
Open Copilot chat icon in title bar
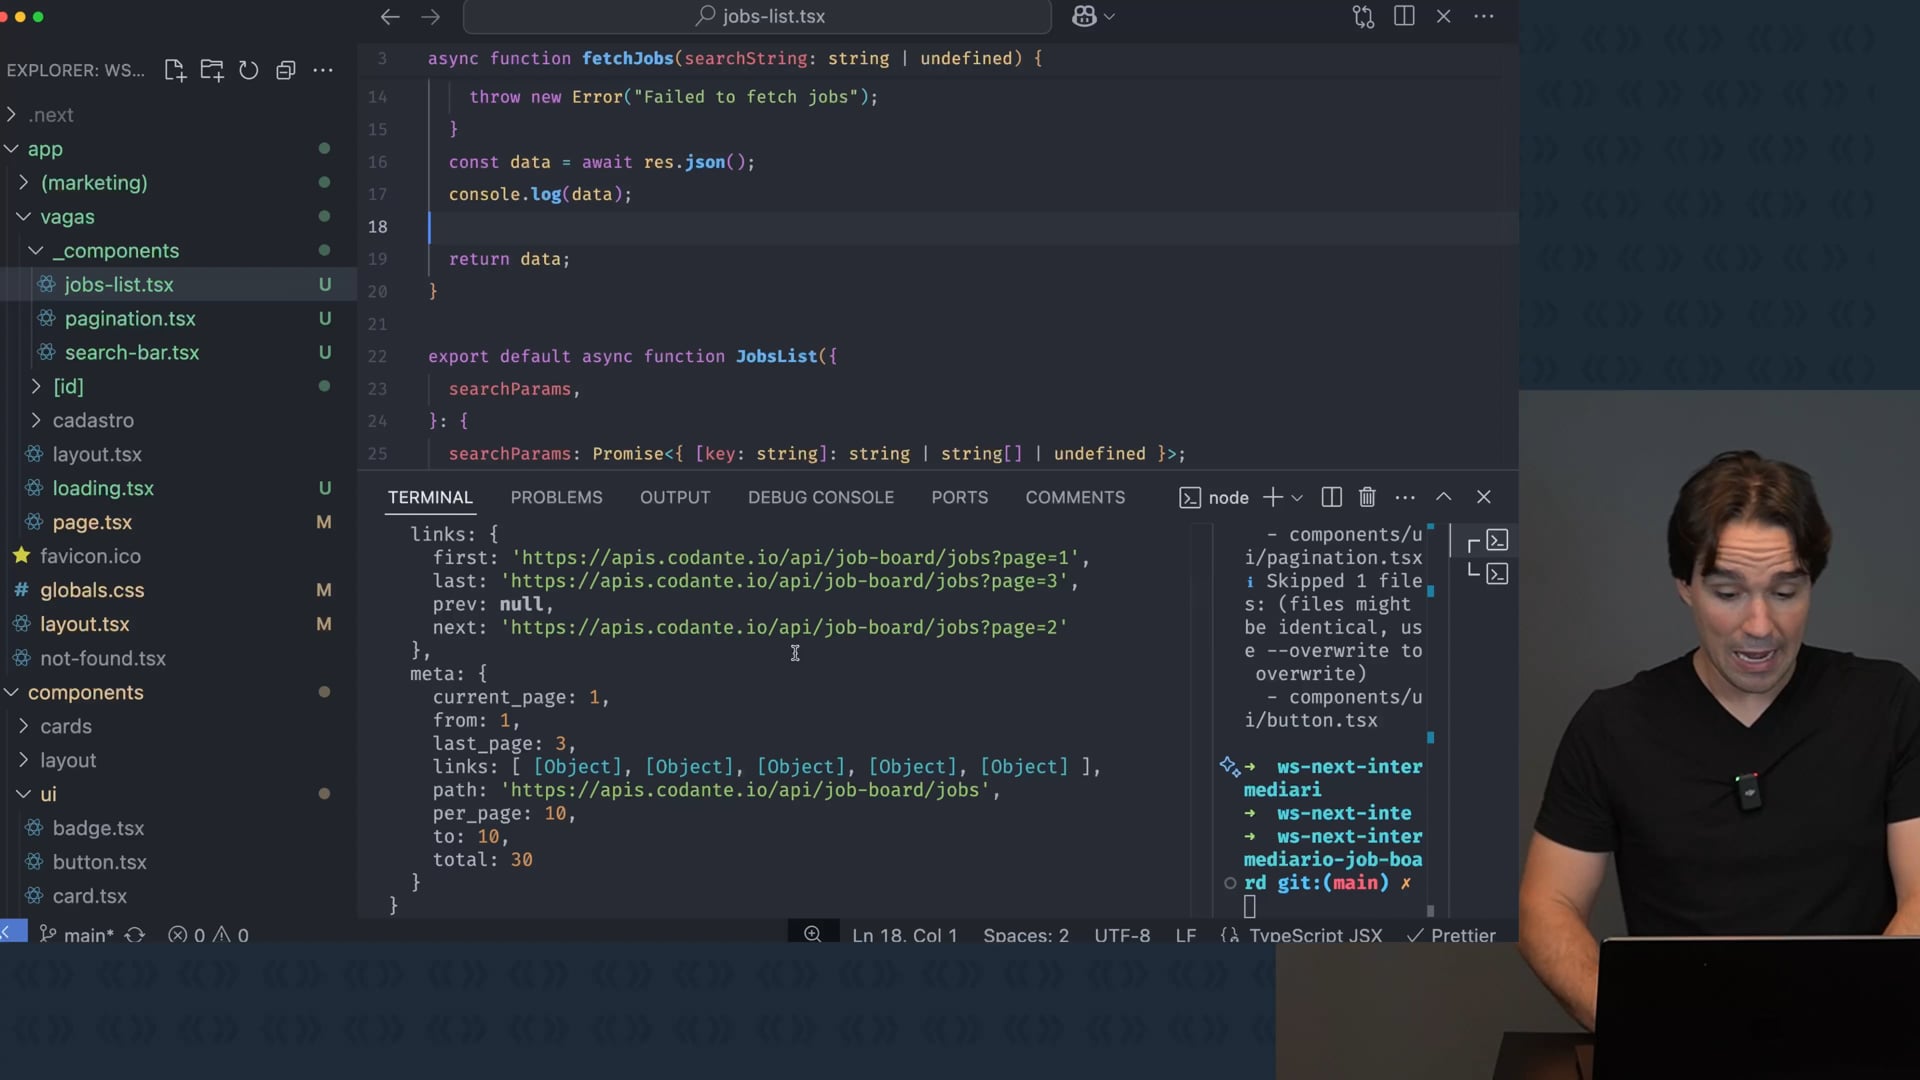(1085, 16)
